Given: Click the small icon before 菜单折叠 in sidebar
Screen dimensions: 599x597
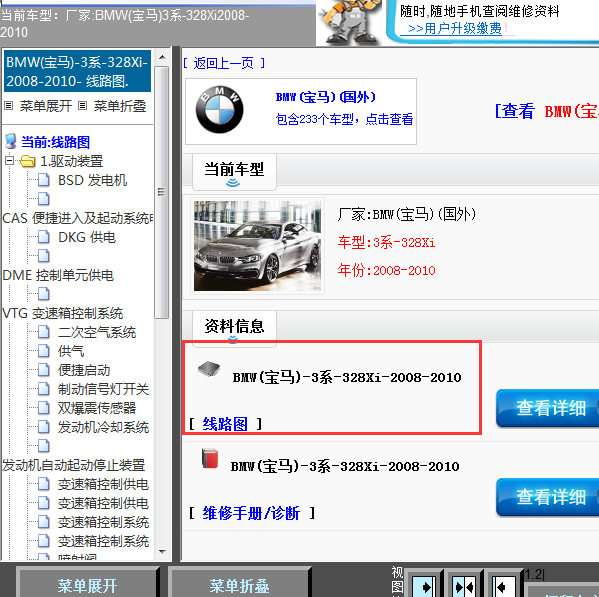Looking at the screenshot, I should (83, 106).
